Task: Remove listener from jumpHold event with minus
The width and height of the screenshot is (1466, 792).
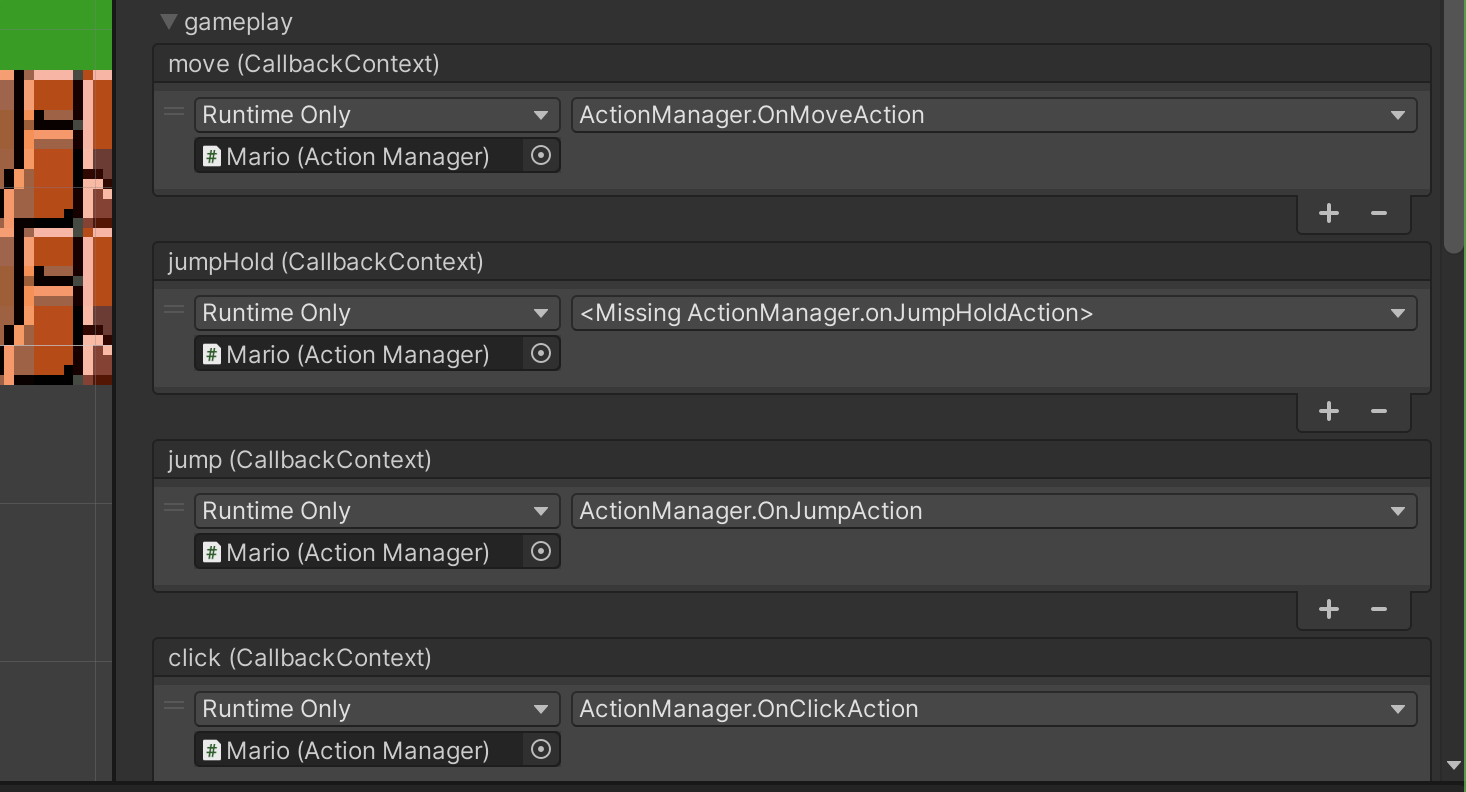Action: (x=1379, y=411)
